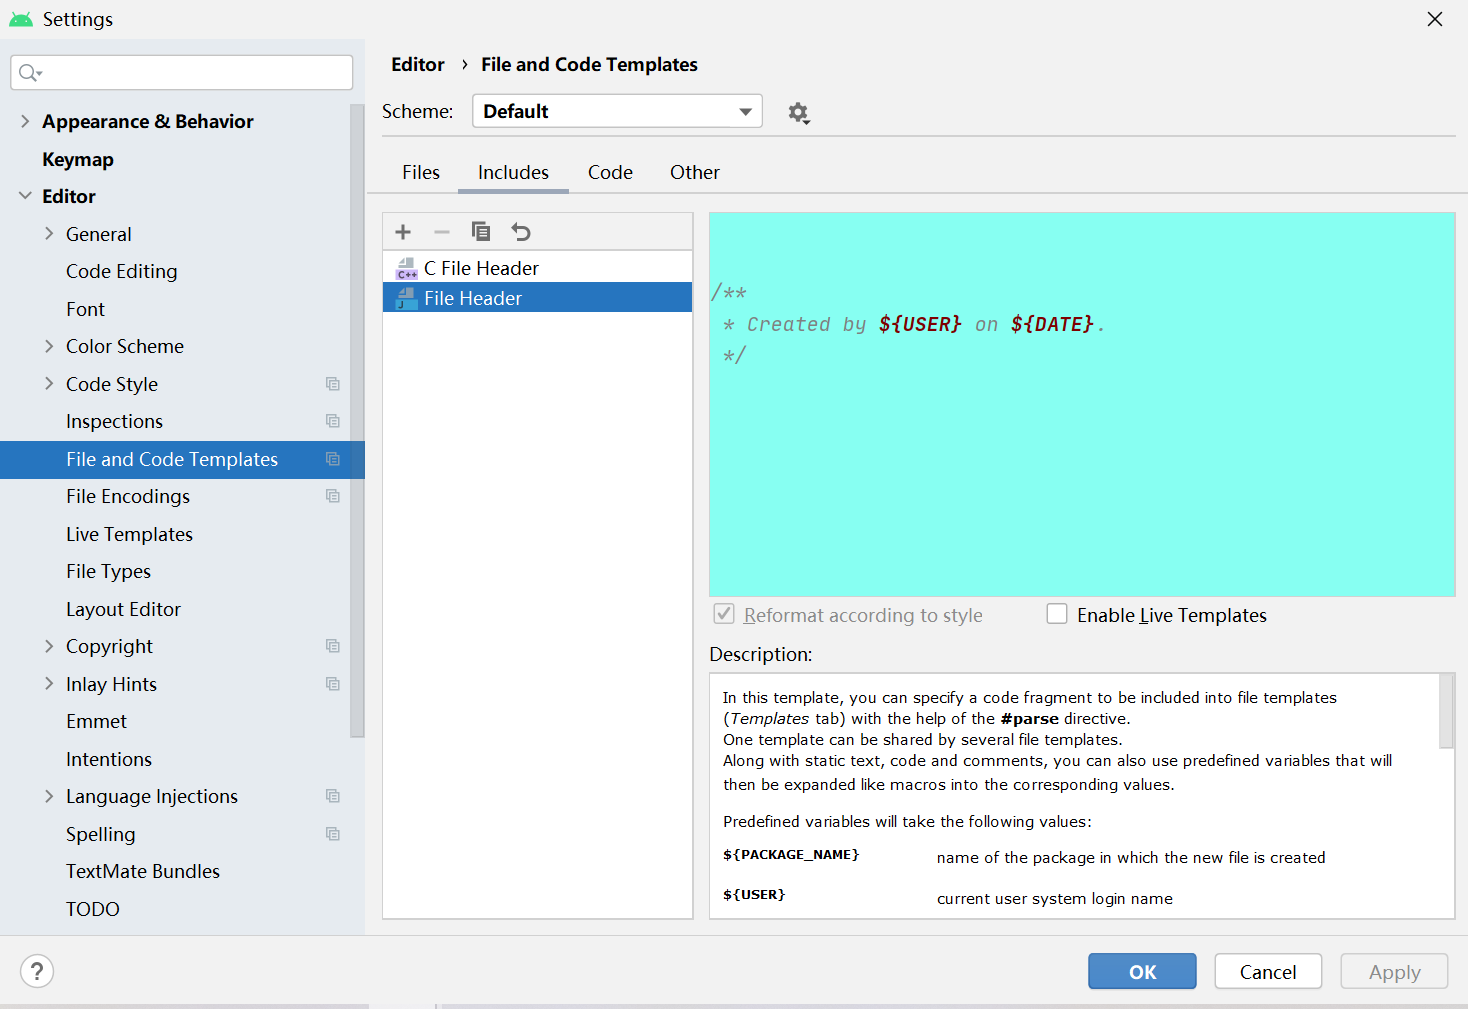Click project-level icon beside Code Style
Viewport: 1468px width, 1009px height.
click(333, 384)
